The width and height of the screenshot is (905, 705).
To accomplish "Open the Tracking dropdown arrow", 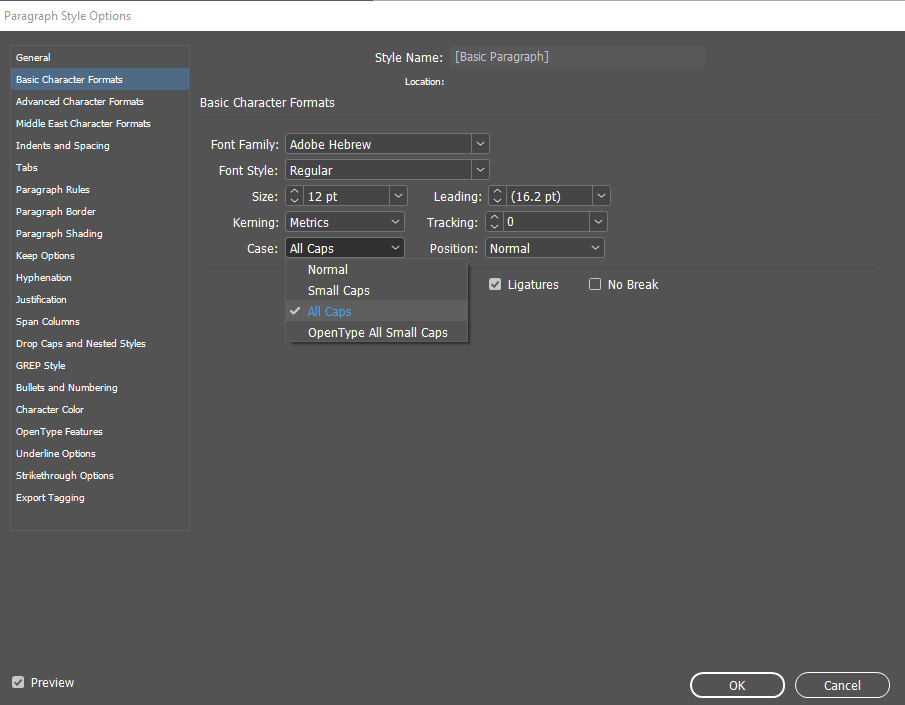I will pyautogui.click(x=599, y=222).
